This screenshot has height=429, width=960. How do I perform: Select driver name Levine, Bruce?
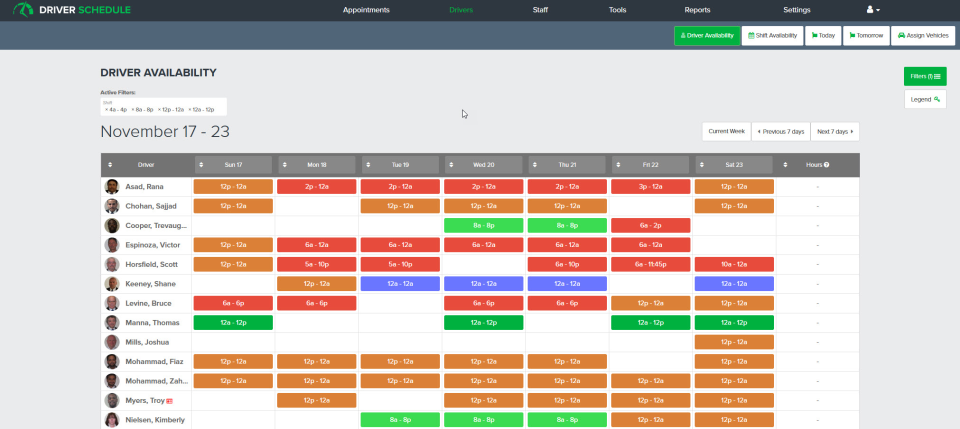click(x=149, y=304)
